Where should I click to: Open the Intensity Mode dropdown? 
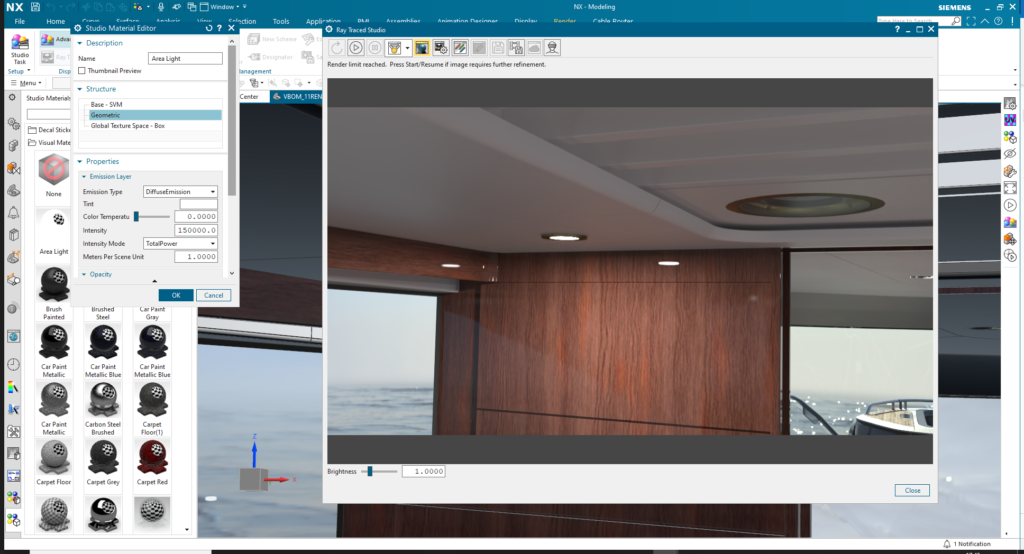pos(180,243)
